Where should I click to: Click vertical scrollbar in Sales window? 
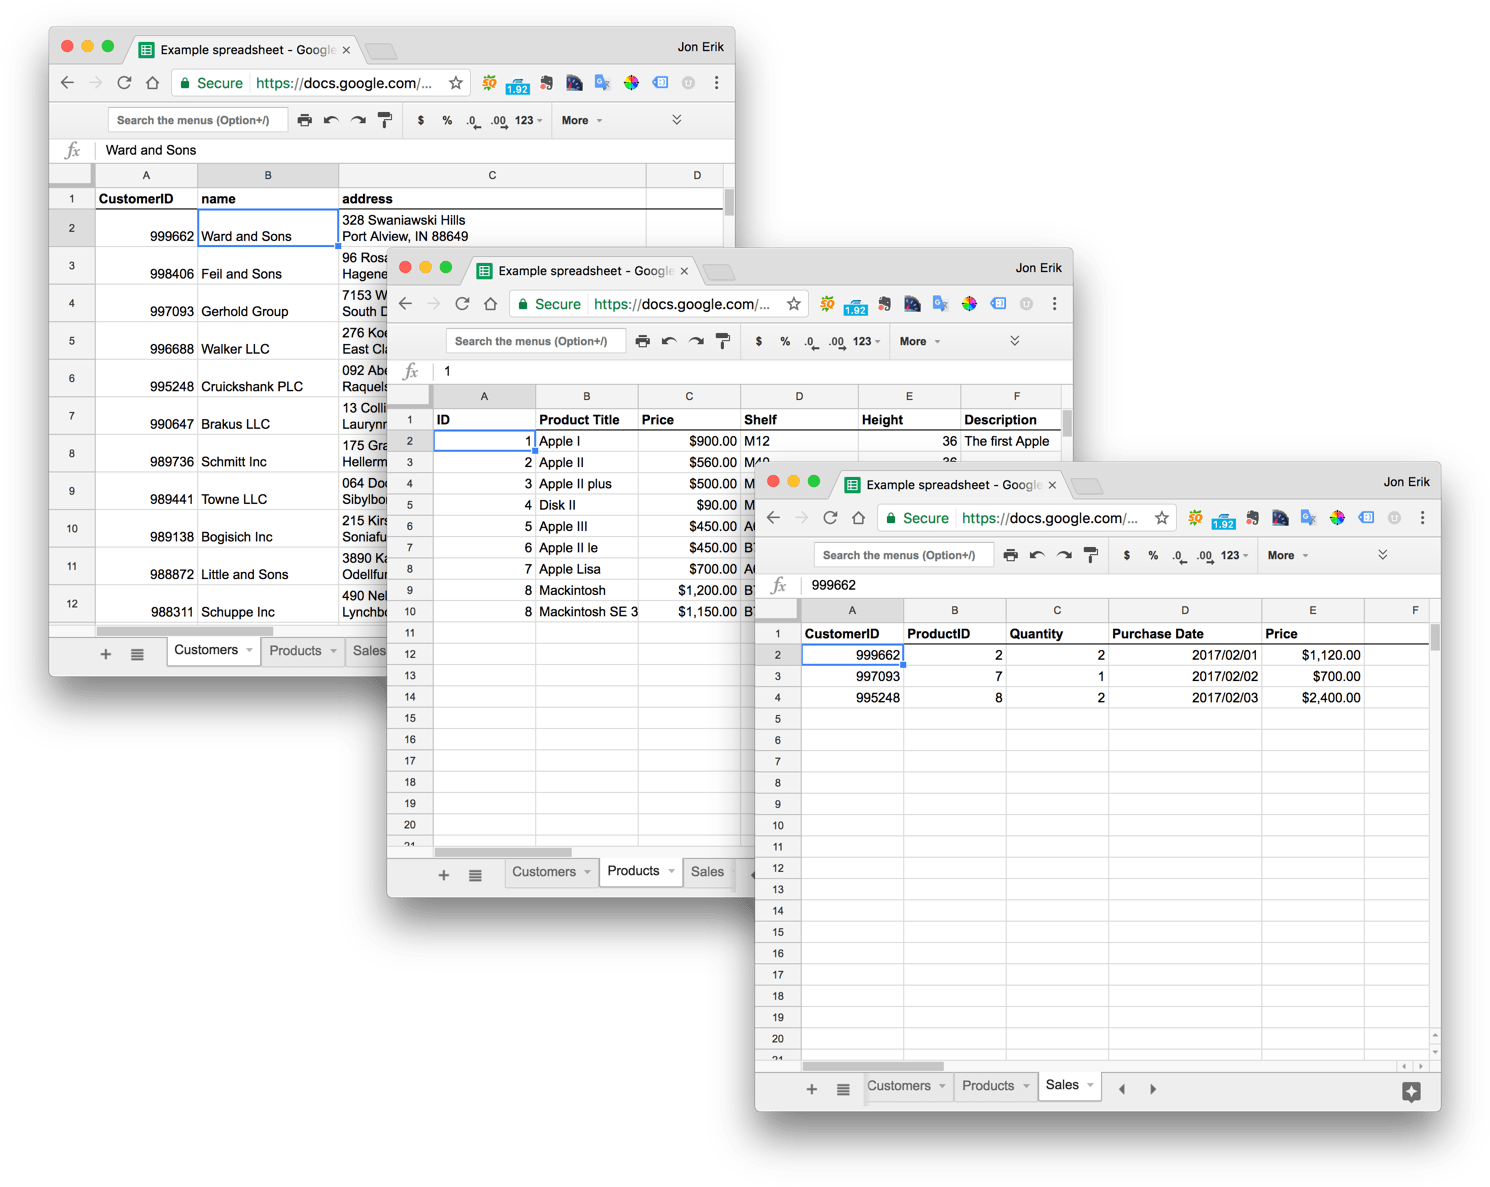[1435, 636]
